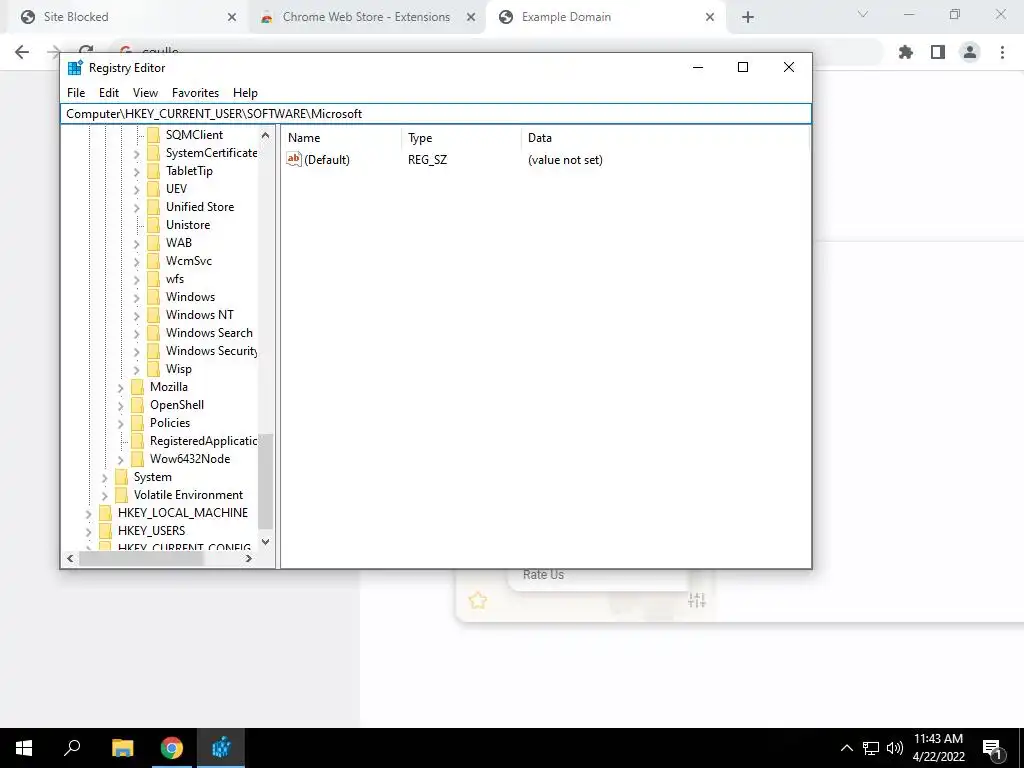
Task: Click the registry address path bar
Action: coord(436,114)
